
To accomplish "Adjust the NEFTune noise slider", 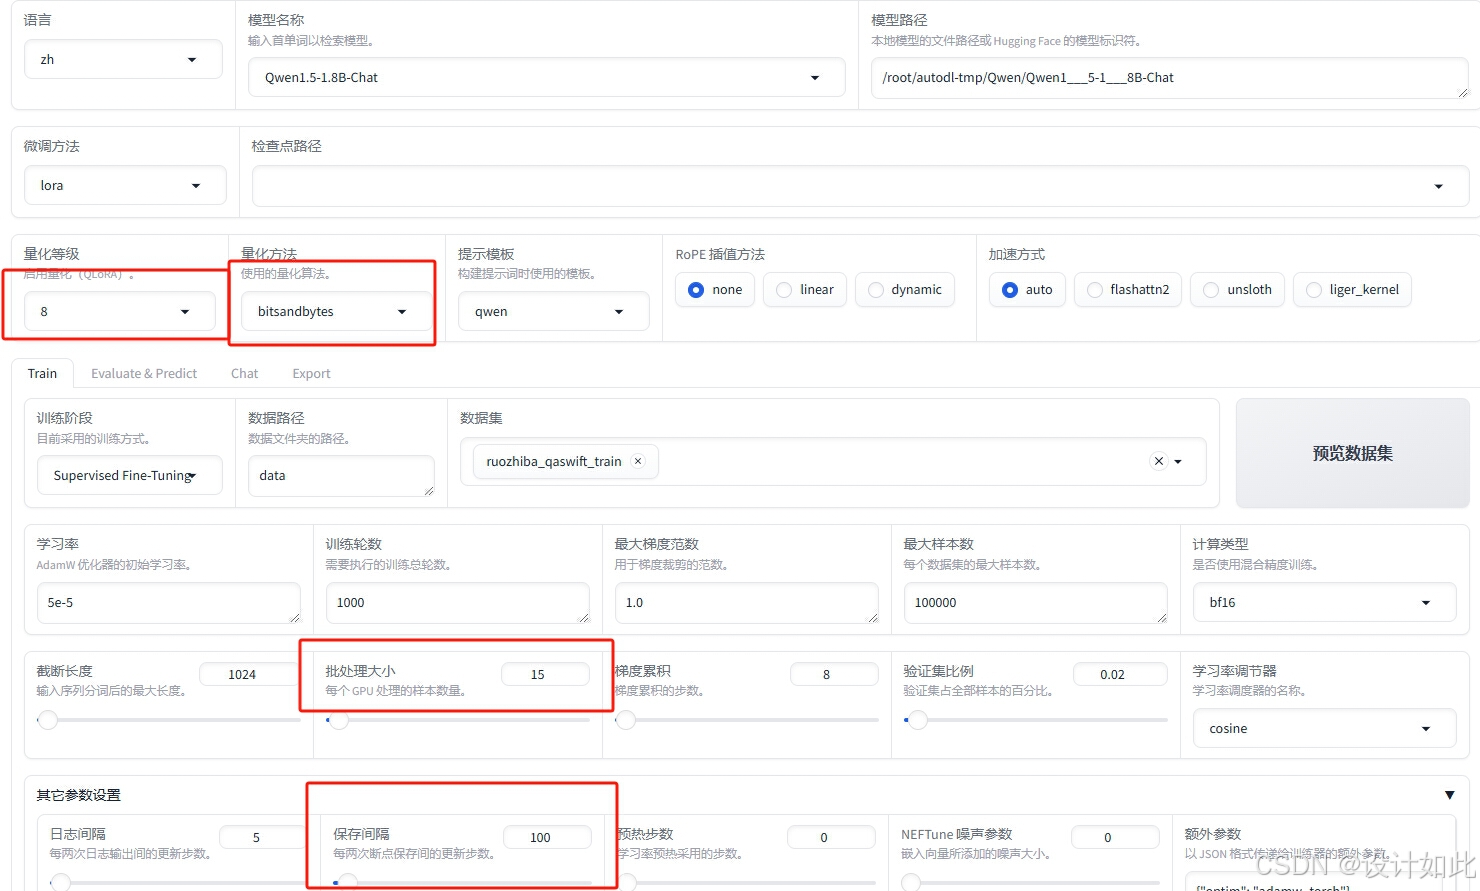I will (1030, 882).
